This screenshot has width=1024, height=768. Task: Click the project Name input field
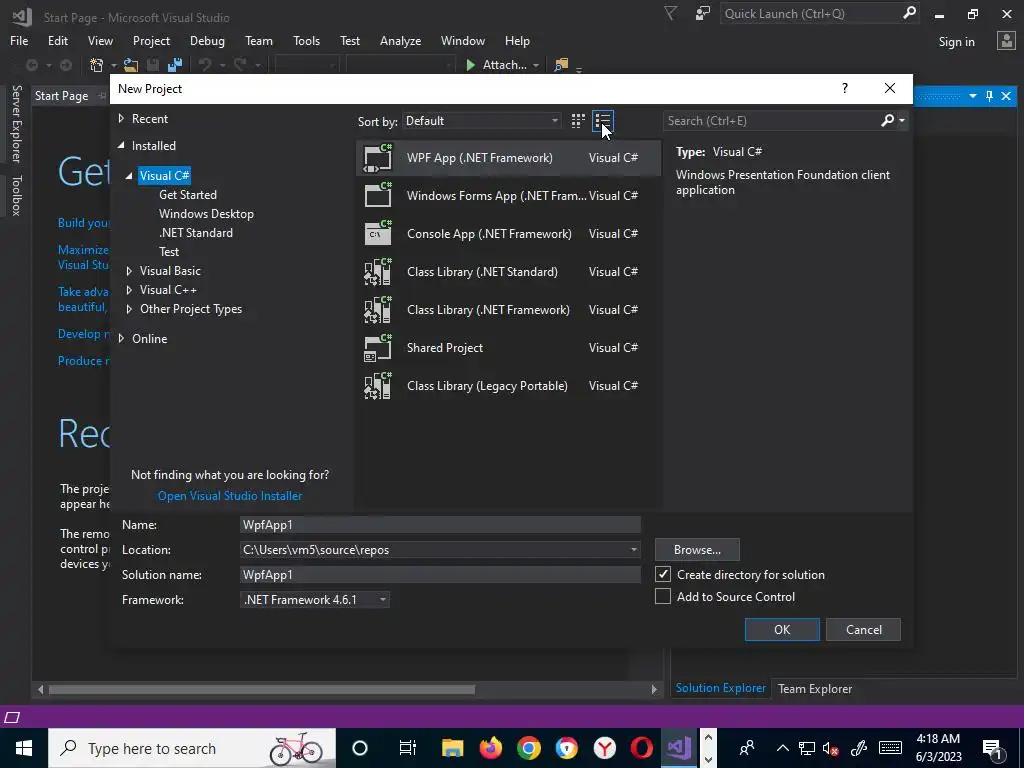point(440,524)
